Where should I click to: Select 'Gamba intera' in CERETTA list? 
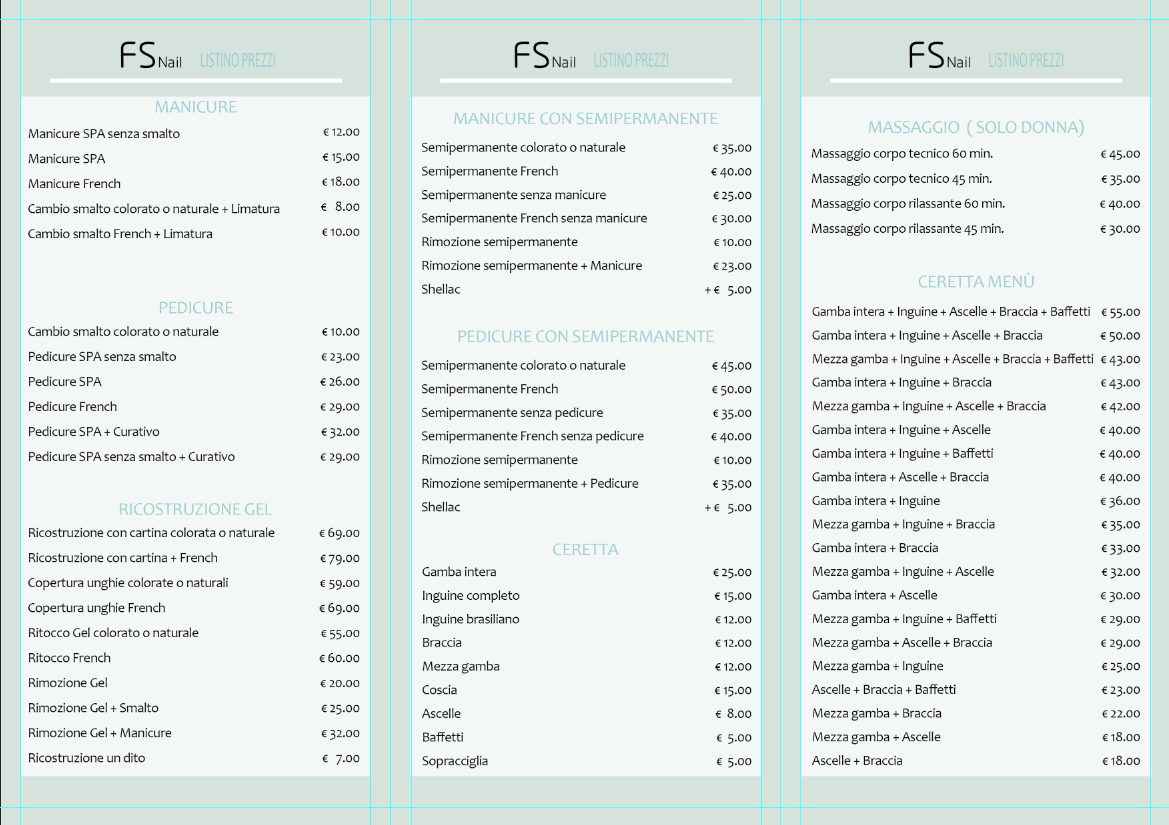coord(459,572)
